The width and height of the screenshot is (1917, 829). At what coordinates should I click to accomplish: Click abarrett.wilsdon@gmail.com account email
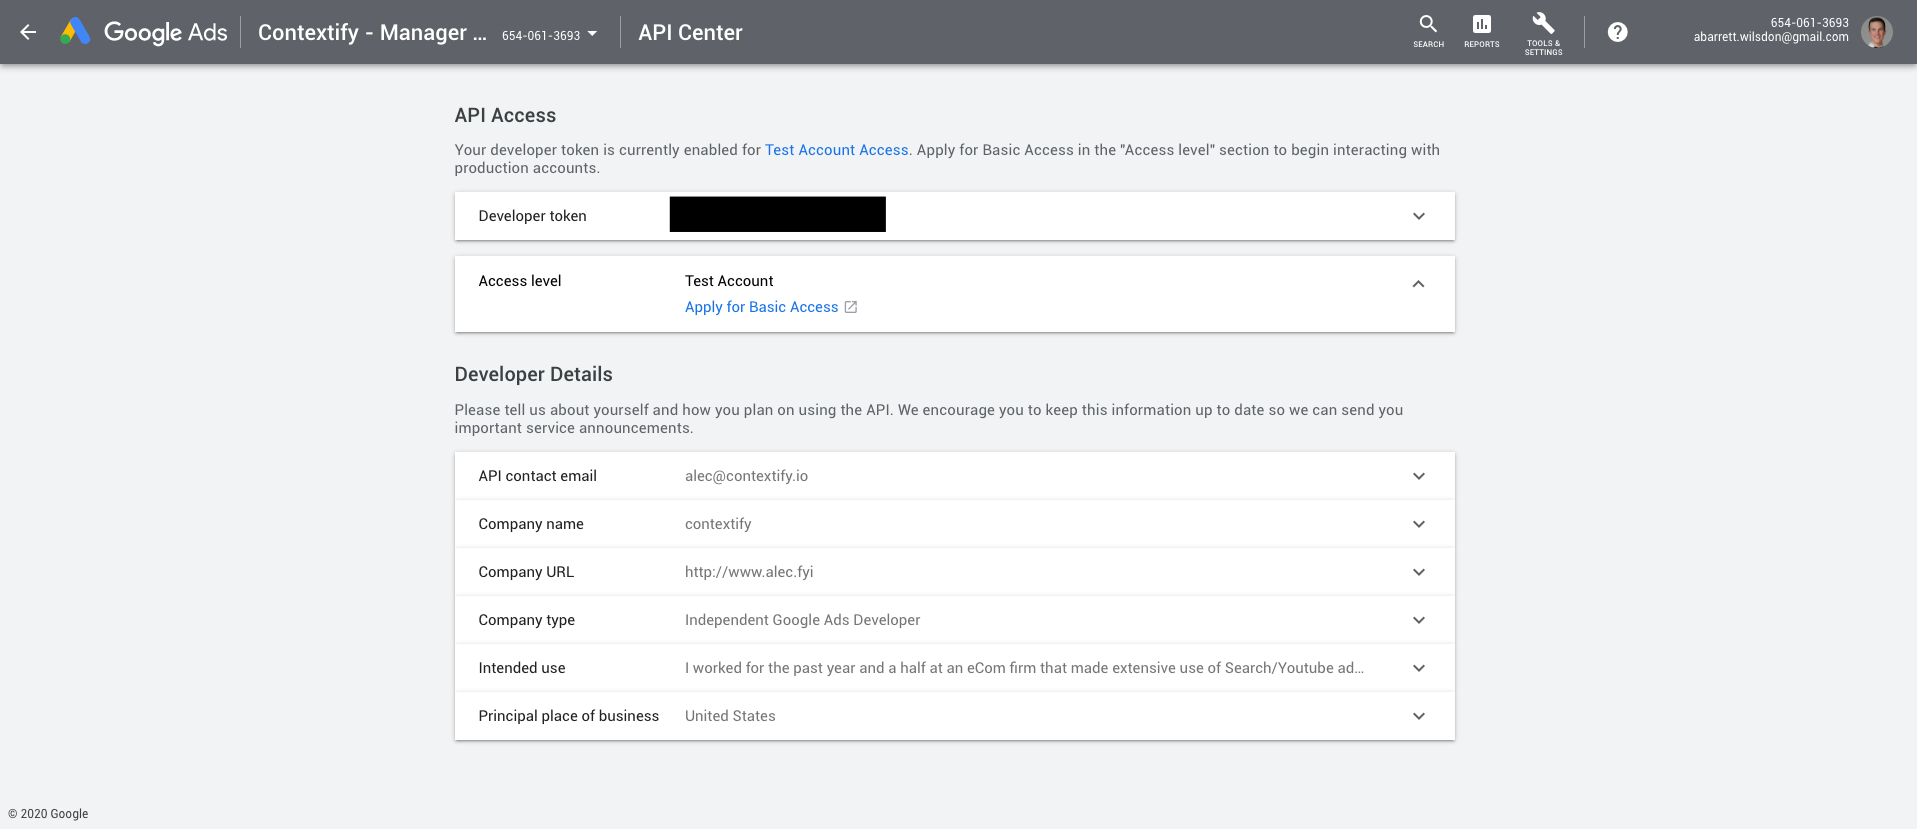[x=1771, y=37]
